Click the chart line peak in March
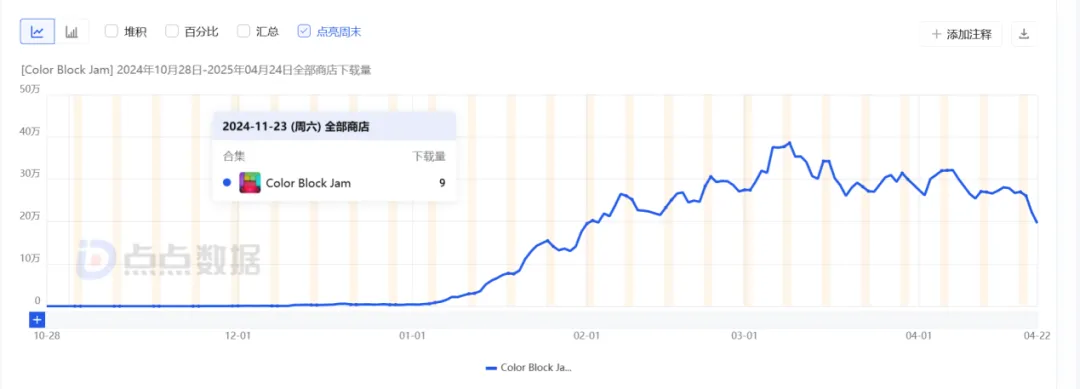Image resolution: width=1080 pixels, height=389 pixels. 789,143
